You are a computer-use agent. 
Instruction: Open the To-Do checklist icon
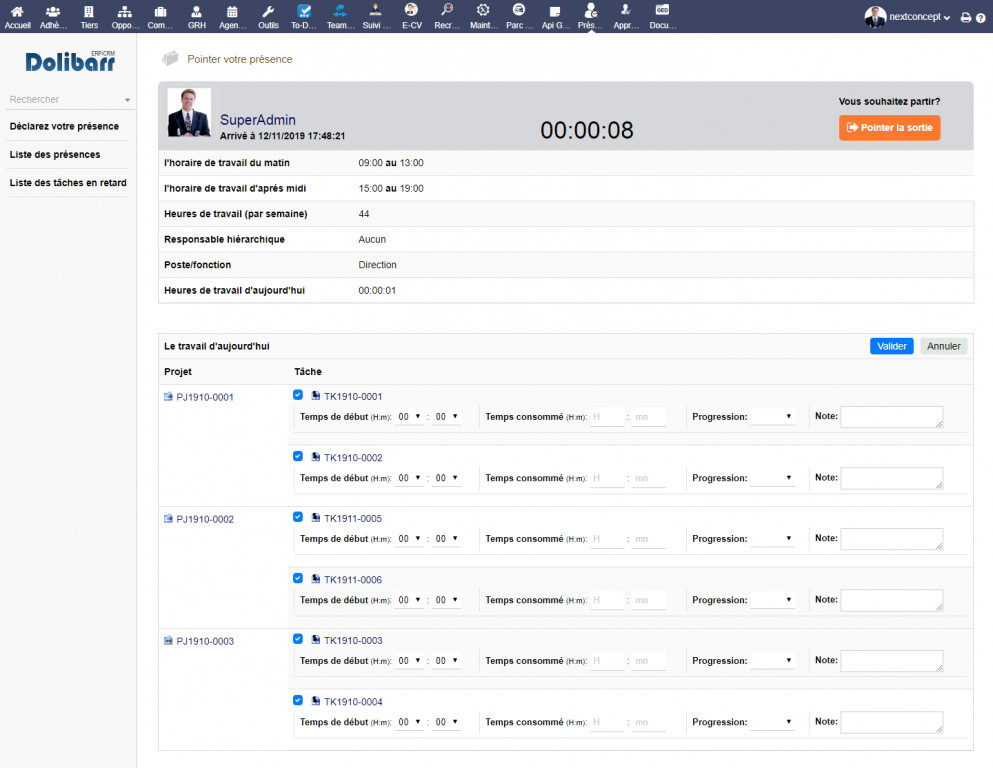pos(305,11)
